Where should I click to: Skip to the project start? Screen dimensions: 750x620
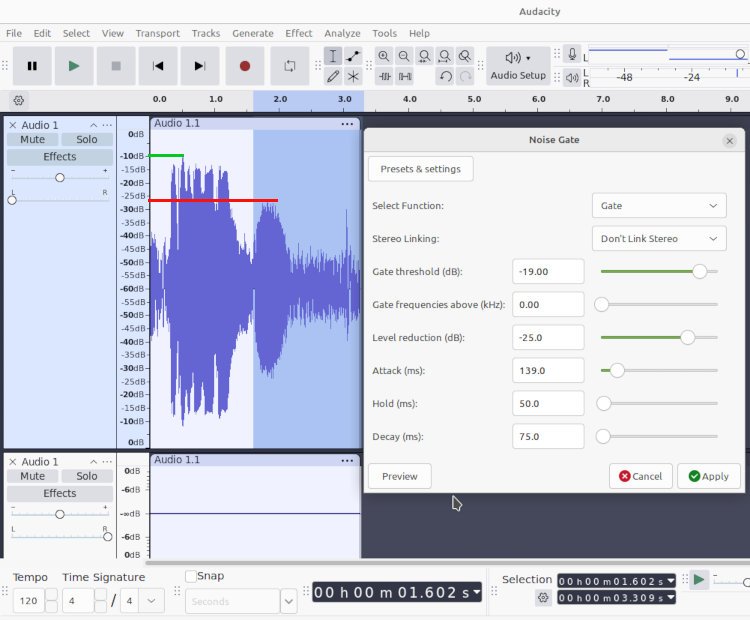(158, 66)
